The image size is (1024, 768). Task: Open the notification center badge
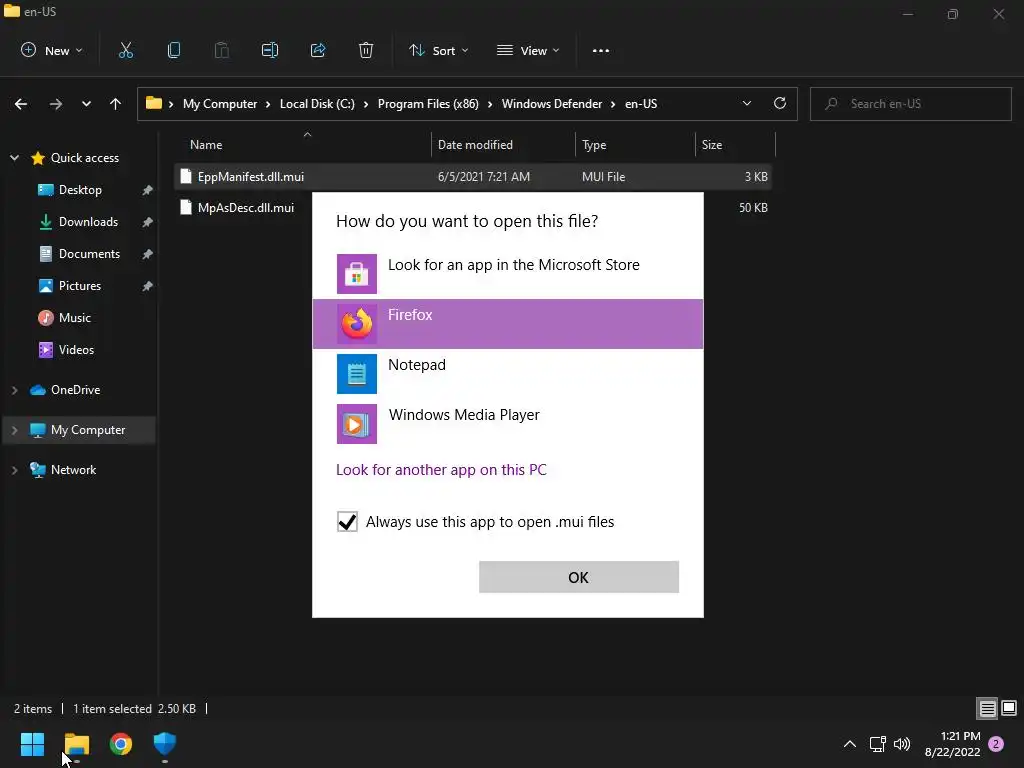996,744
